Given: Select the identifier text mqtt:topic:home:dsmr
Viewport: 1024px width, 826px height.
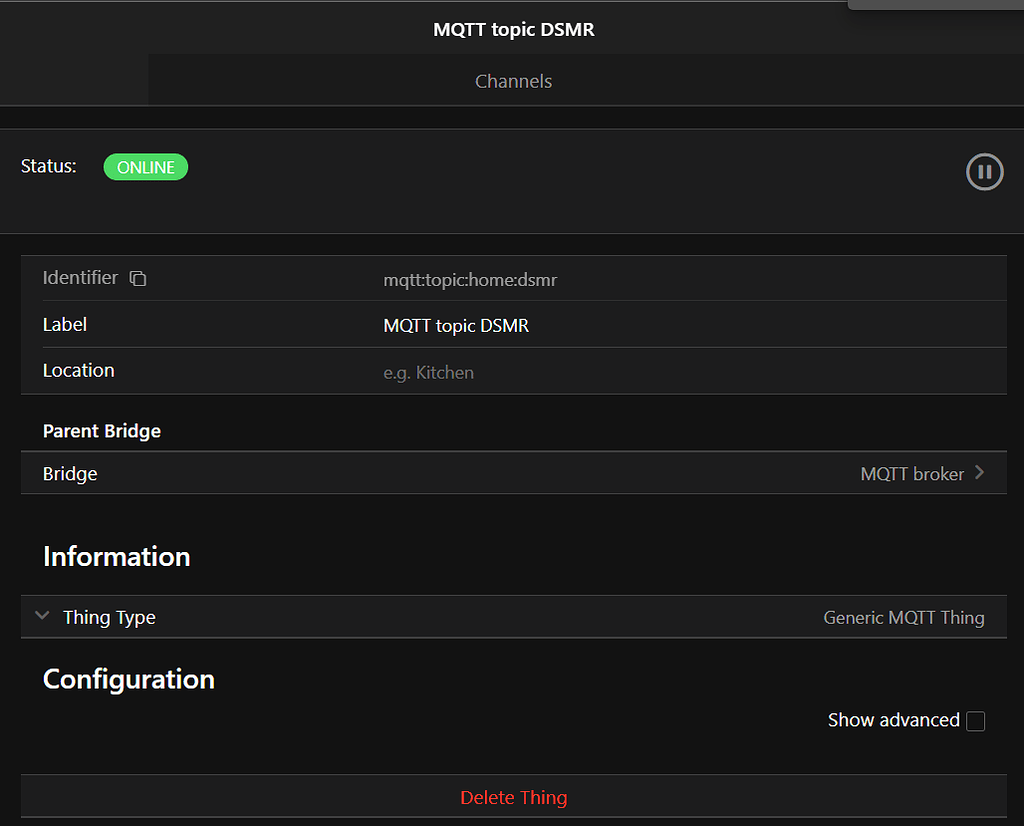Looking at the screenshot, I should [470, 280].
